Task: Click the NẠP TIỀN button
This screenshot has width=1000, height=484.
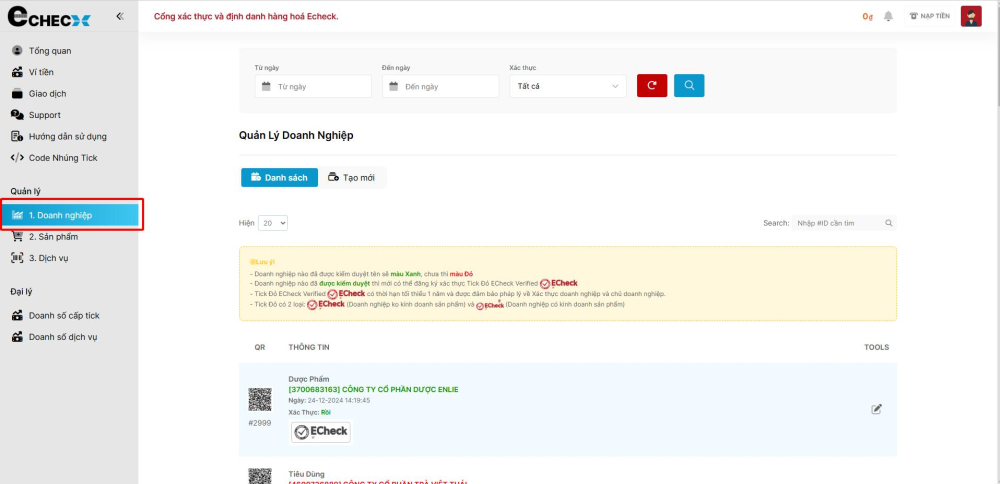Action: 930,16
